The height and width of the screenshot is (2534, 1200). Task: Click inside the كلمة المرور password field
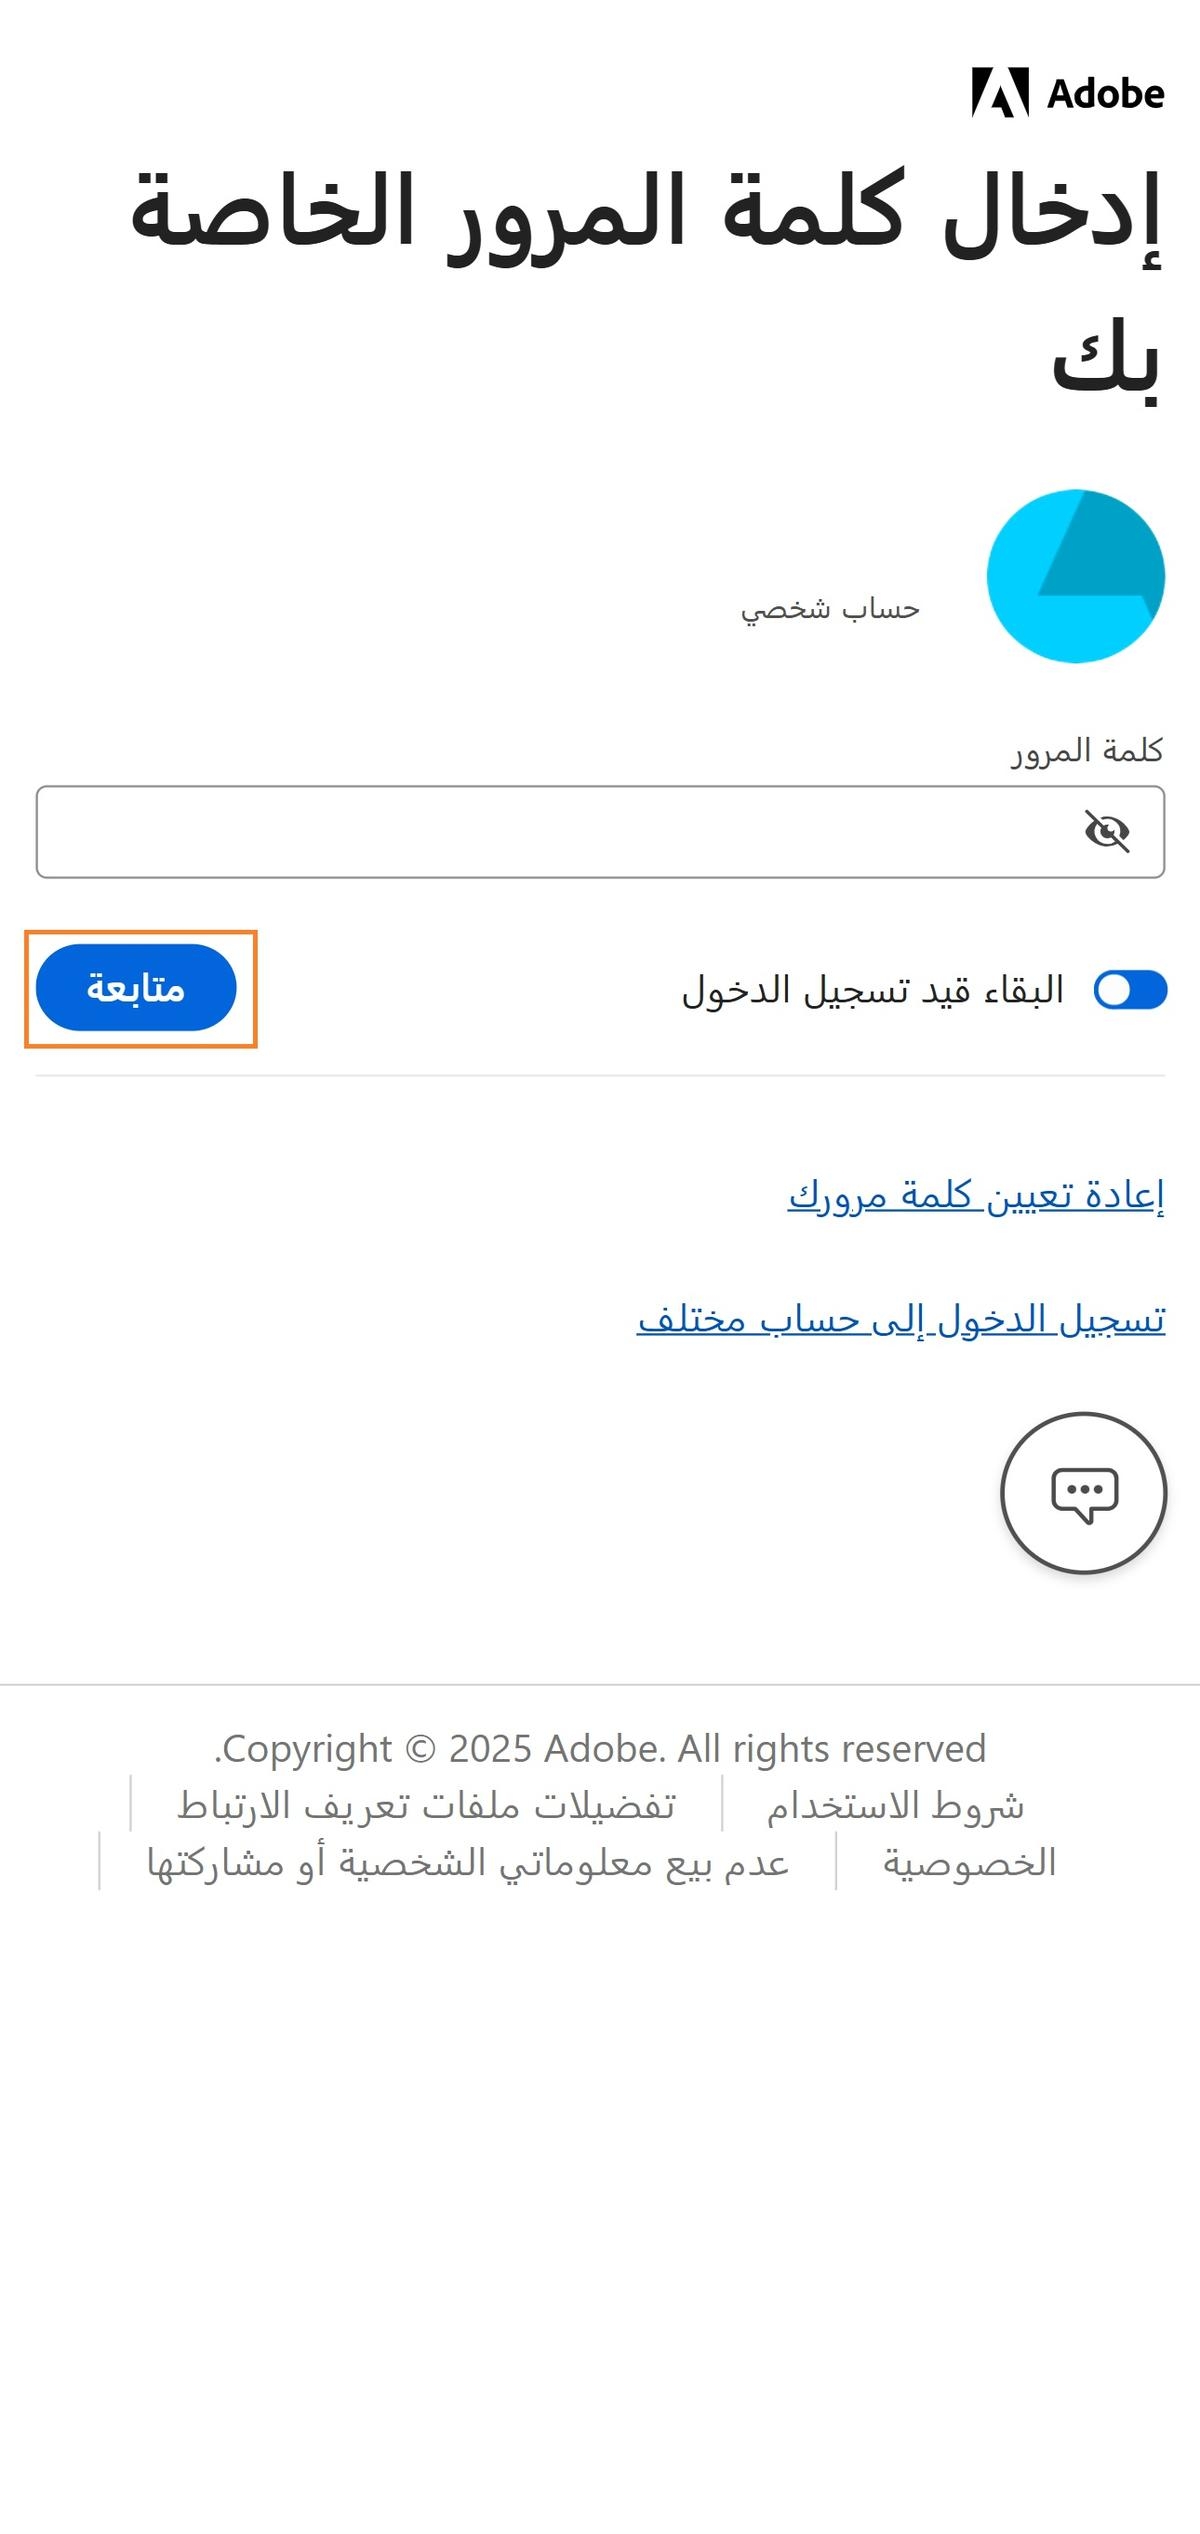pyautogui.click(x=600, y=830)
